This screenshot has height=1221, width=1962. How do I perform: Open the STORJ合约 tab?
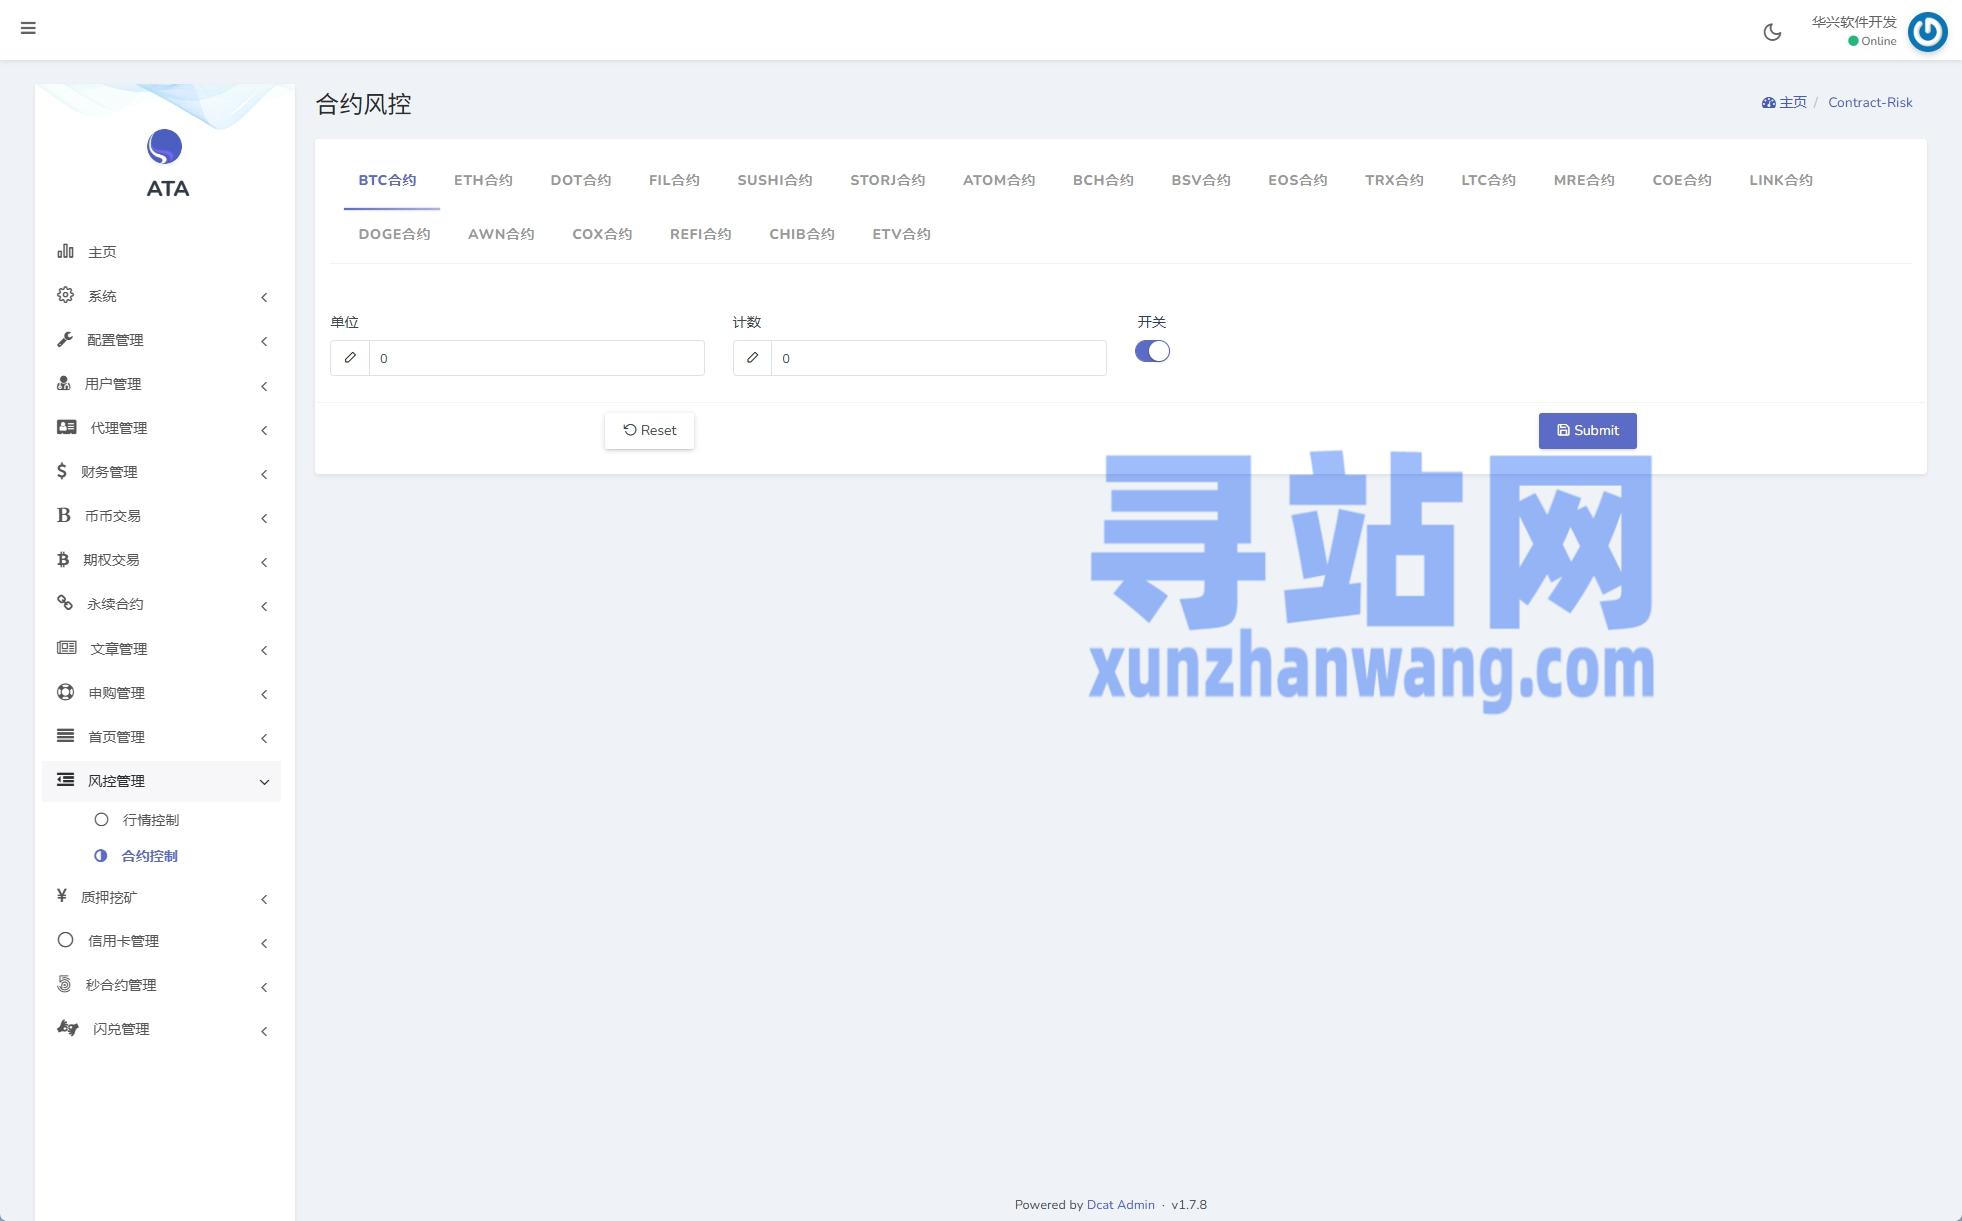coord(888,180)
